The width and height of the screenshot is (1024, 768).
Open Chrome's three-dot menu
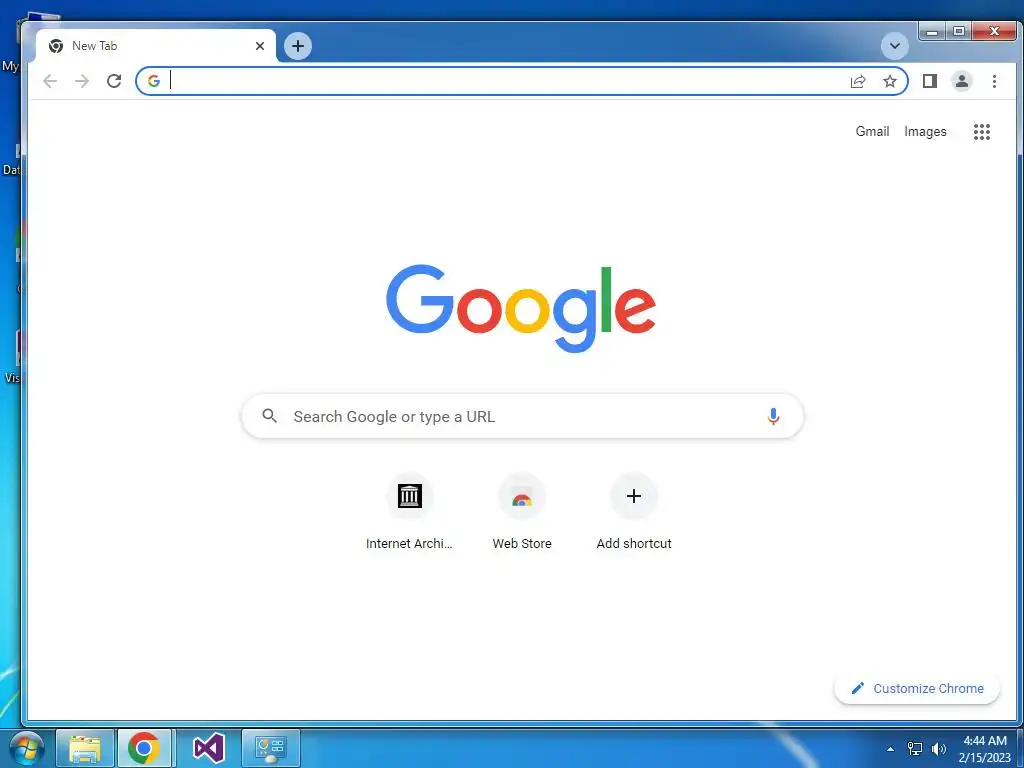994,81
